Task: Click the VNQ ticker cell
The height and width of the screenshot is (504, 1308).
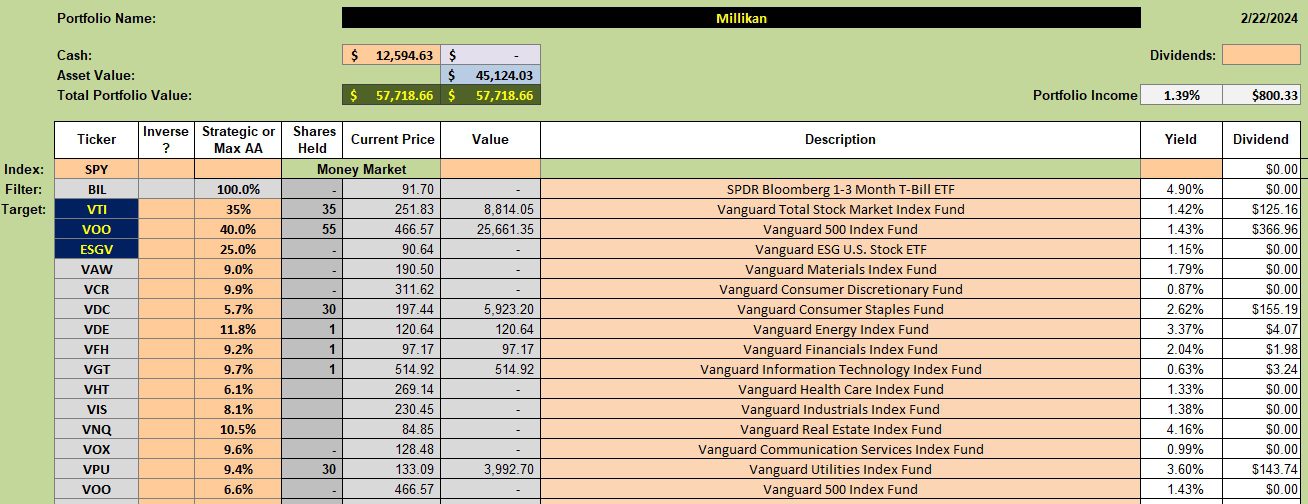Action: click(96, 429)
